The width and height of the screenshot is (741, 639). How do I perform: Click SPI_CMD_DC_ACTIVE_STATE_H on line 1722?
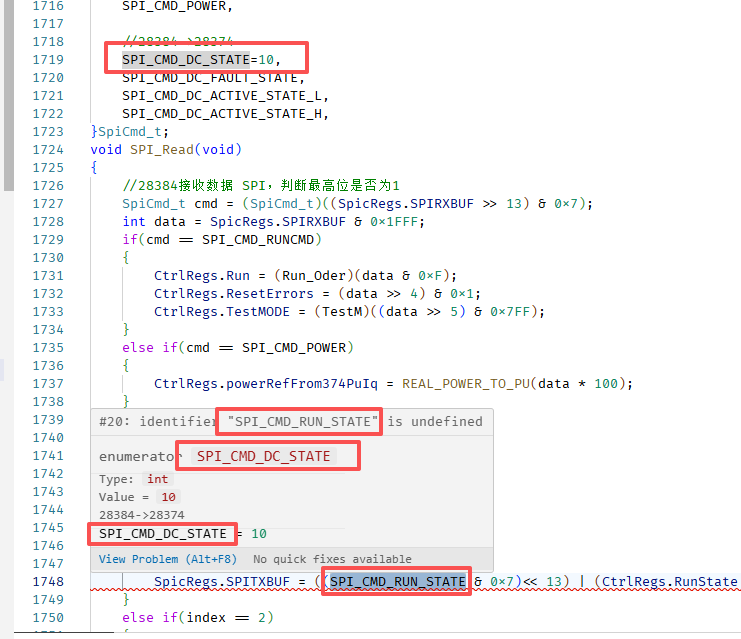(222, 114)
